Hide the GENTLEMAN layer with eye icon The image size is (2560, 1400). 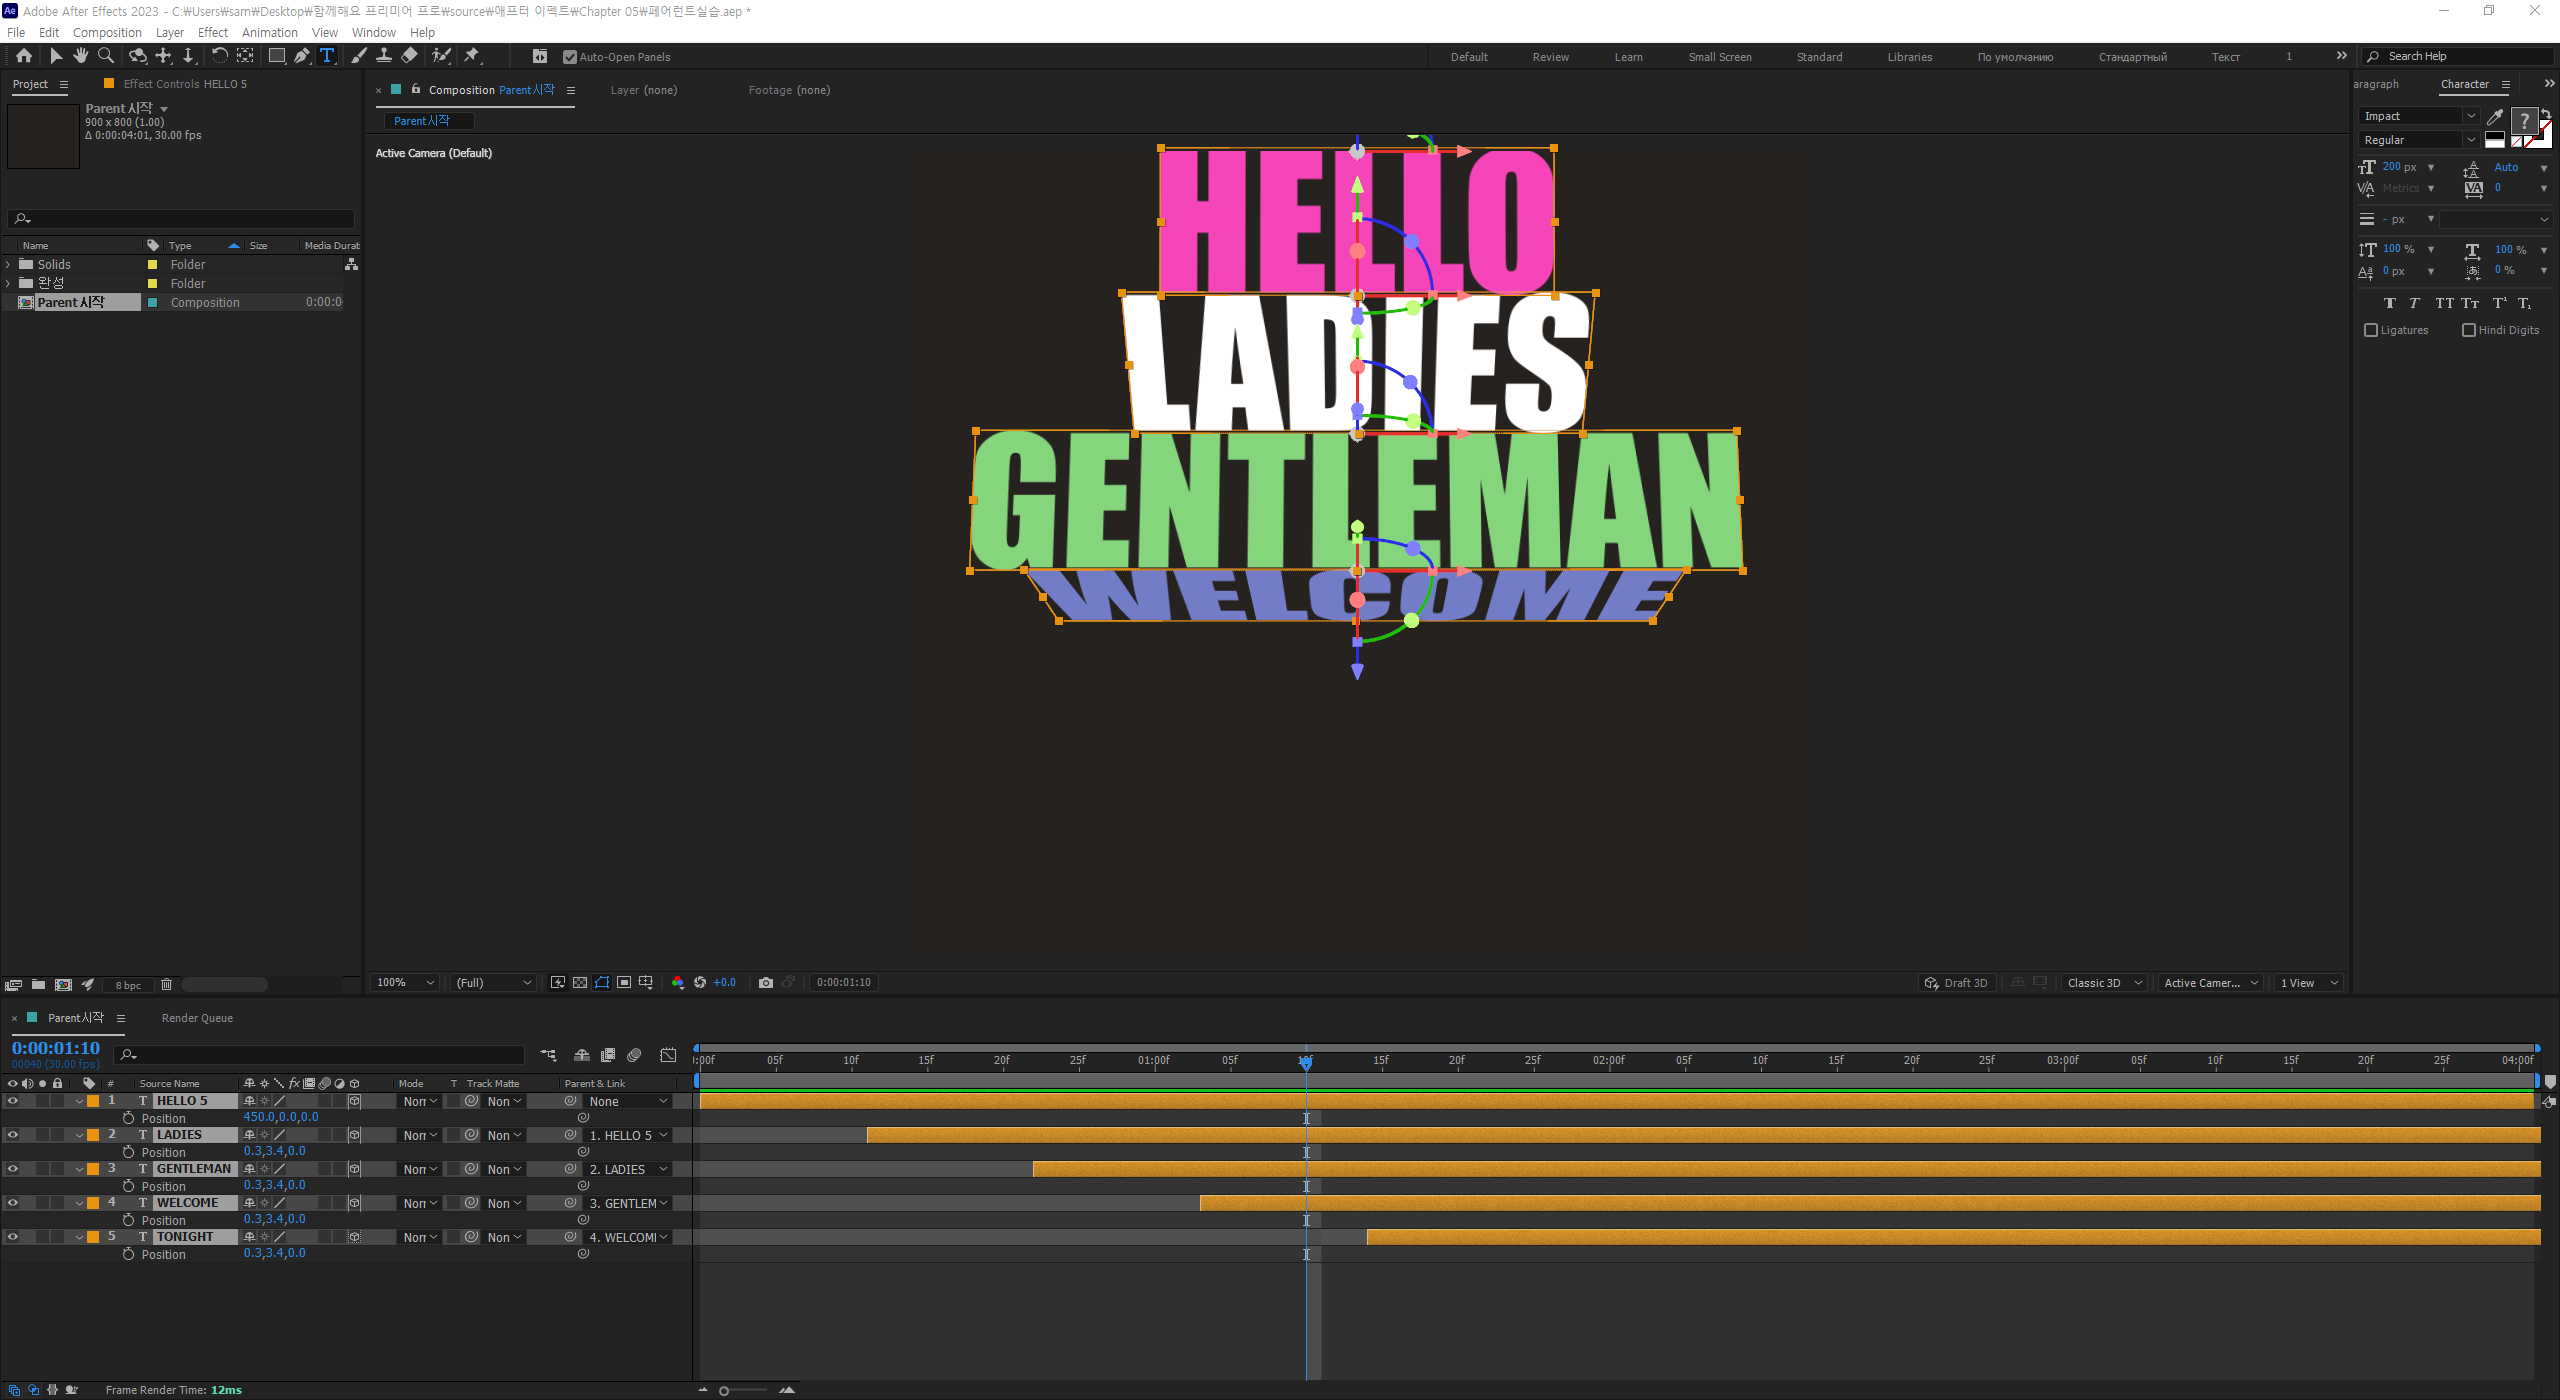[13, 1169]
